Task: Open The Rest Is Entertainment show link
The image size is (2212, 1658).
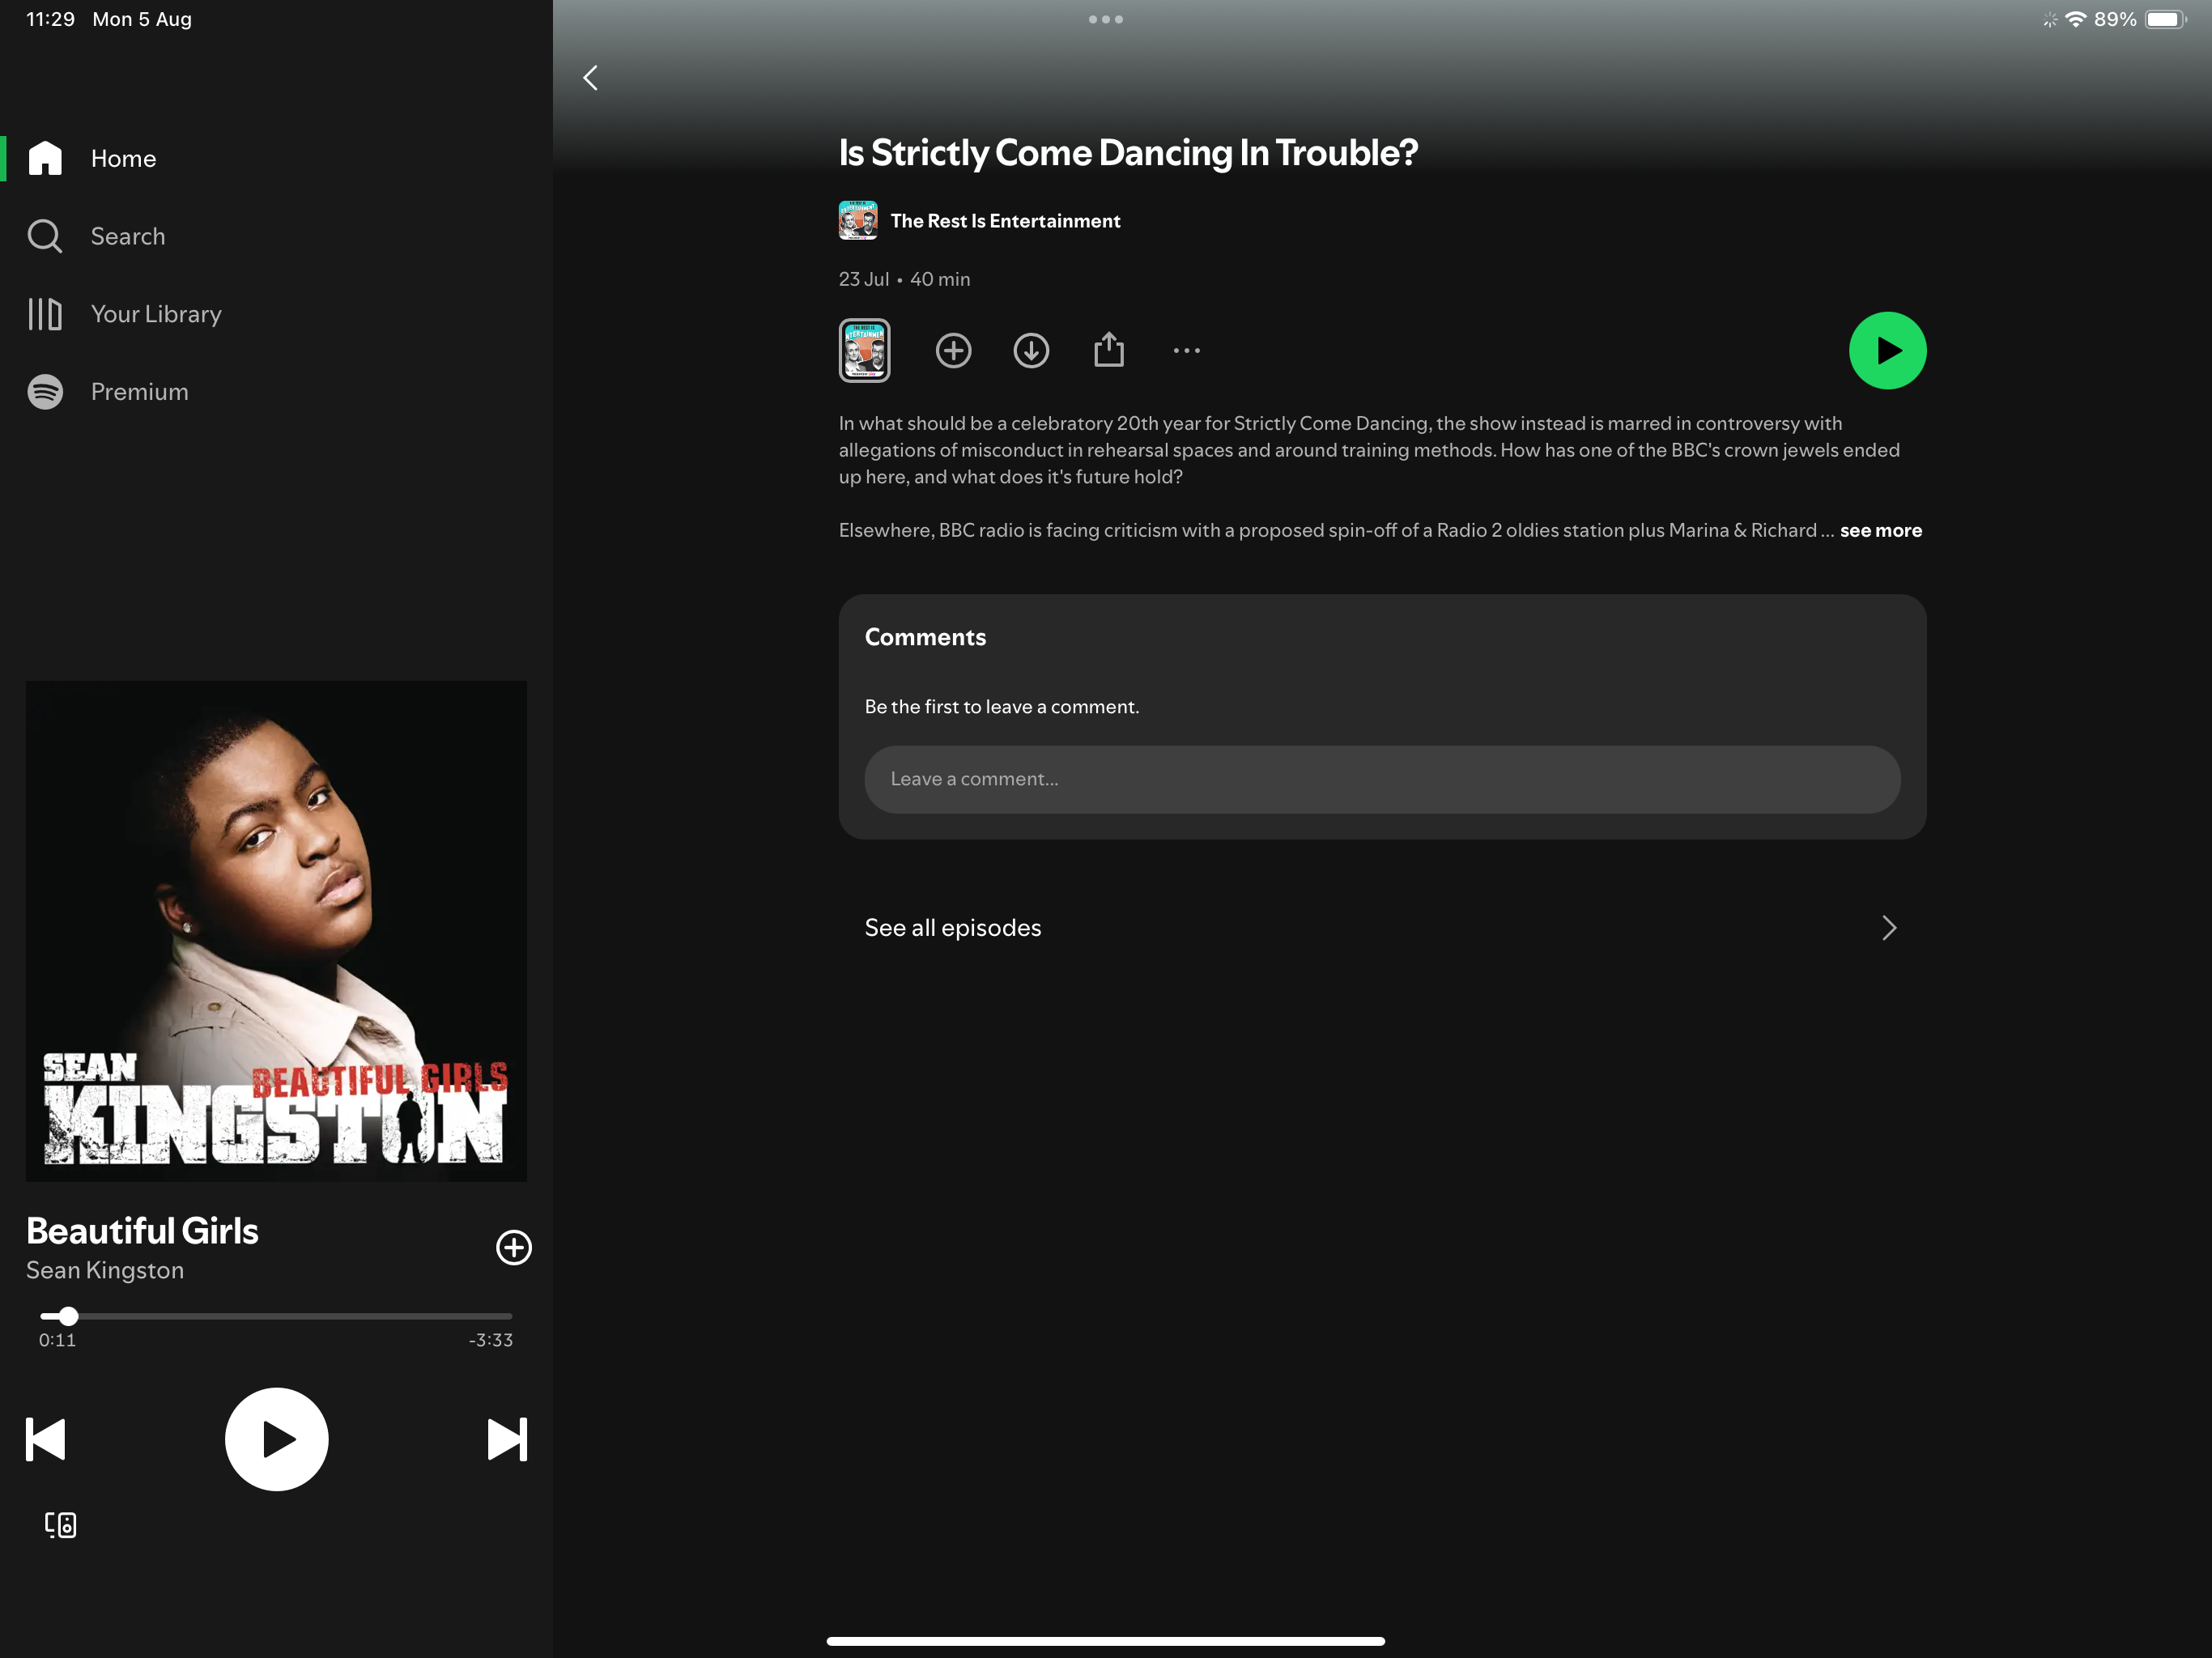Action: tap(1005, 221)
